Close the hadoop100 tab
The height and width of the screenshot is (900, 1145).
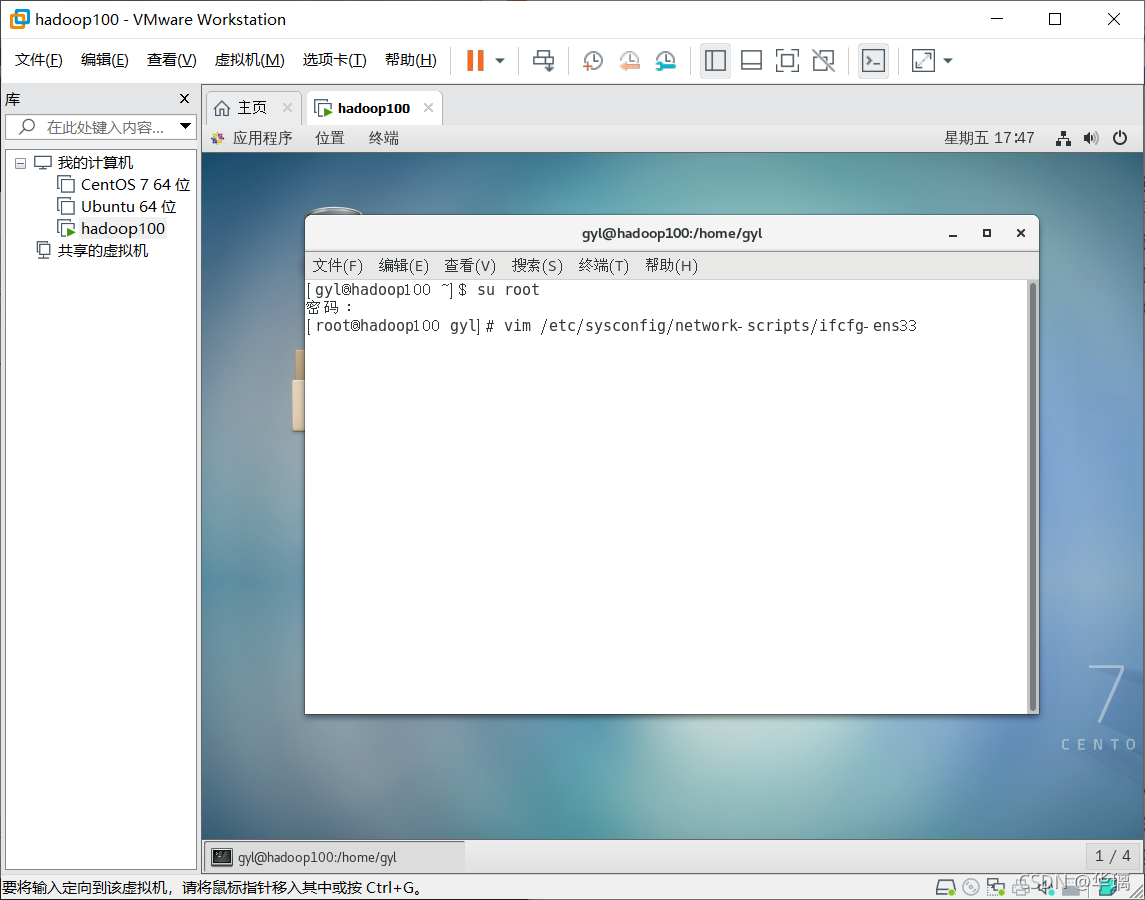point(429,108)
